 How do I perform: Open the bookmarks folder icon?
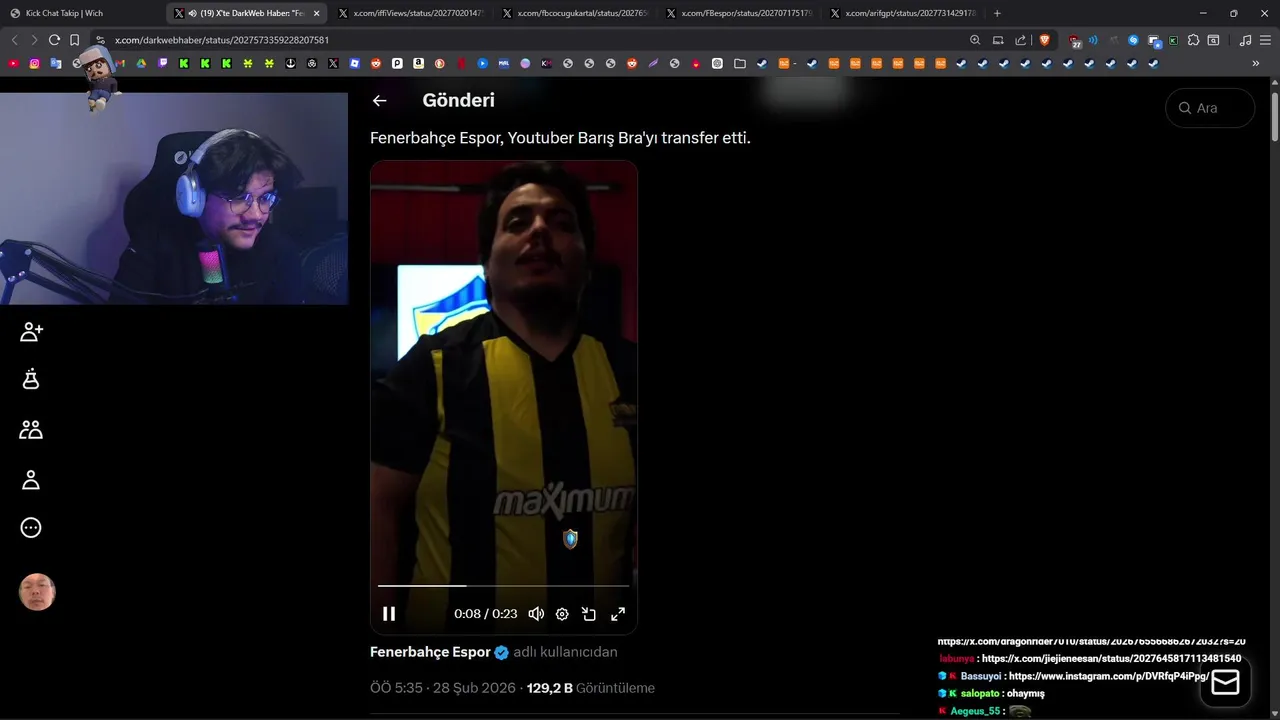pos(739,63)
